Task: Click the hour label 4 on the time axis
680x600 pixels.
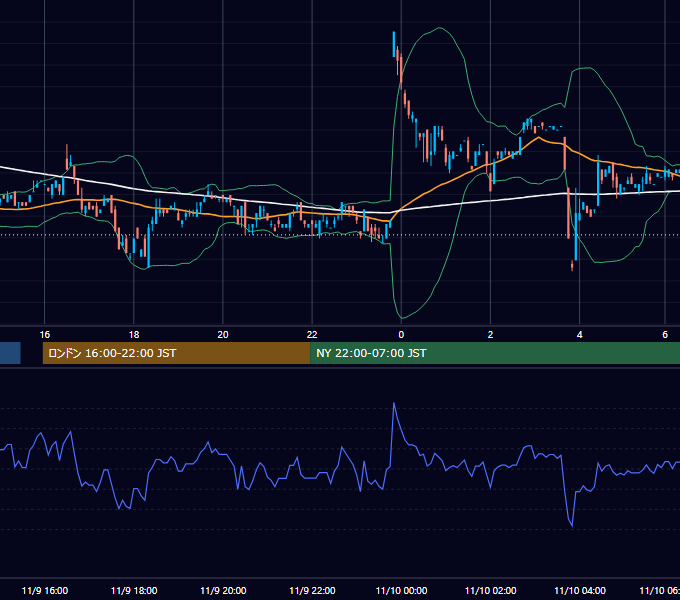Action: 580,335
